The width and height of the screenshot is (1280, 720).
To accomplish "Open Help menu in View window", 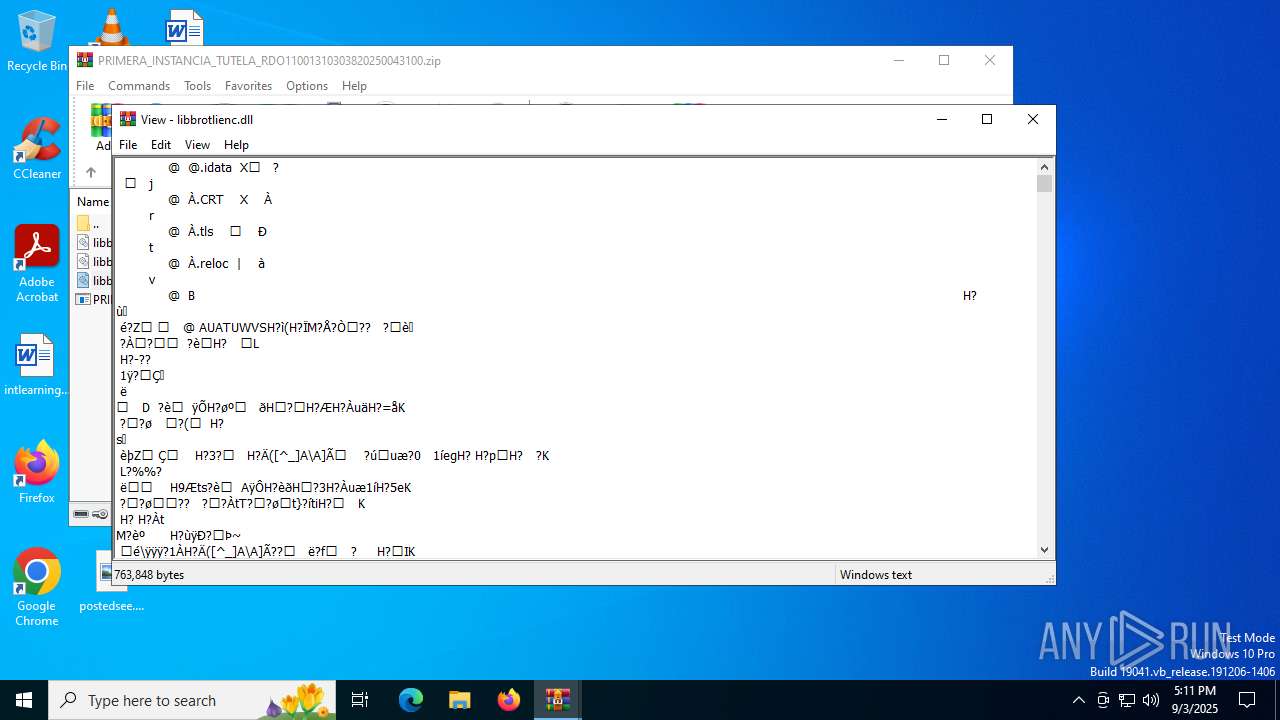I will pos(236,145).
